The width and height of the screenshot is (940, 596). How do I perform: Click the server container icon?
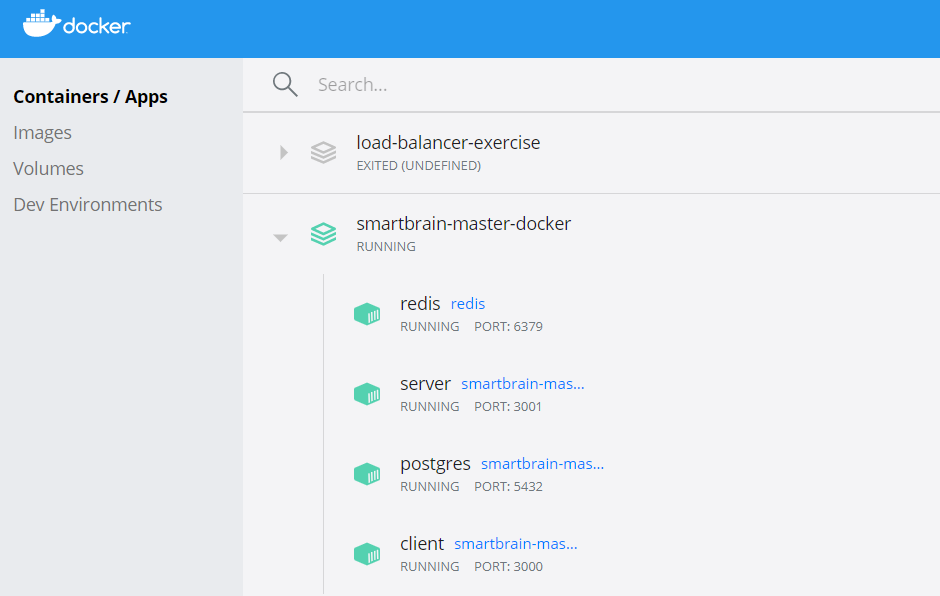(367, 394)
